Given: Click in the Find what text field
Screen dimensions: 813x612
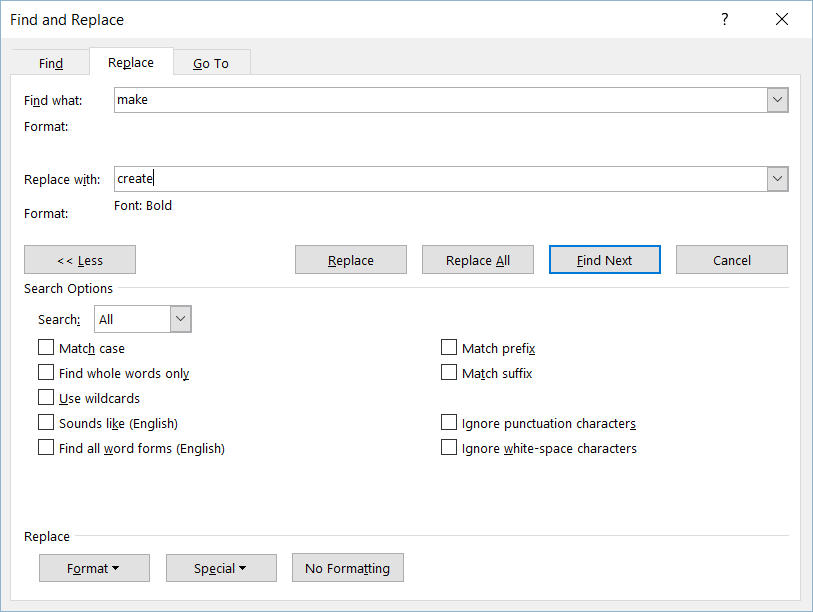Looking at the screenshot, I should (x=441, y=100).
